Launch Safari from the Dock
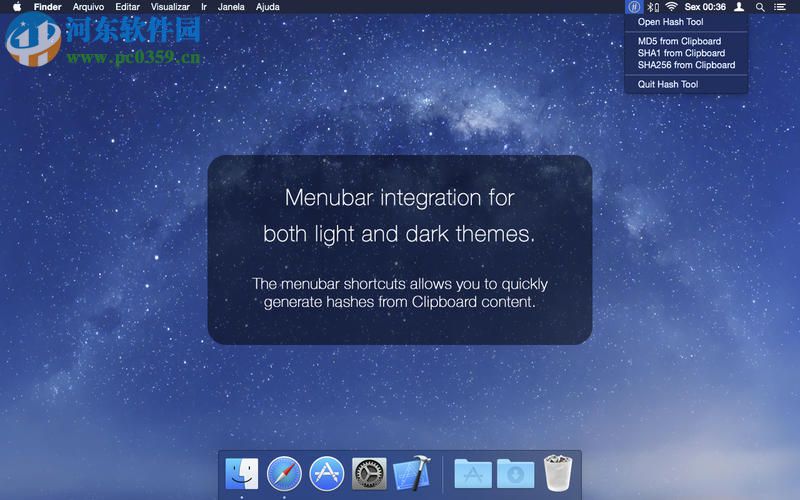 284,473
